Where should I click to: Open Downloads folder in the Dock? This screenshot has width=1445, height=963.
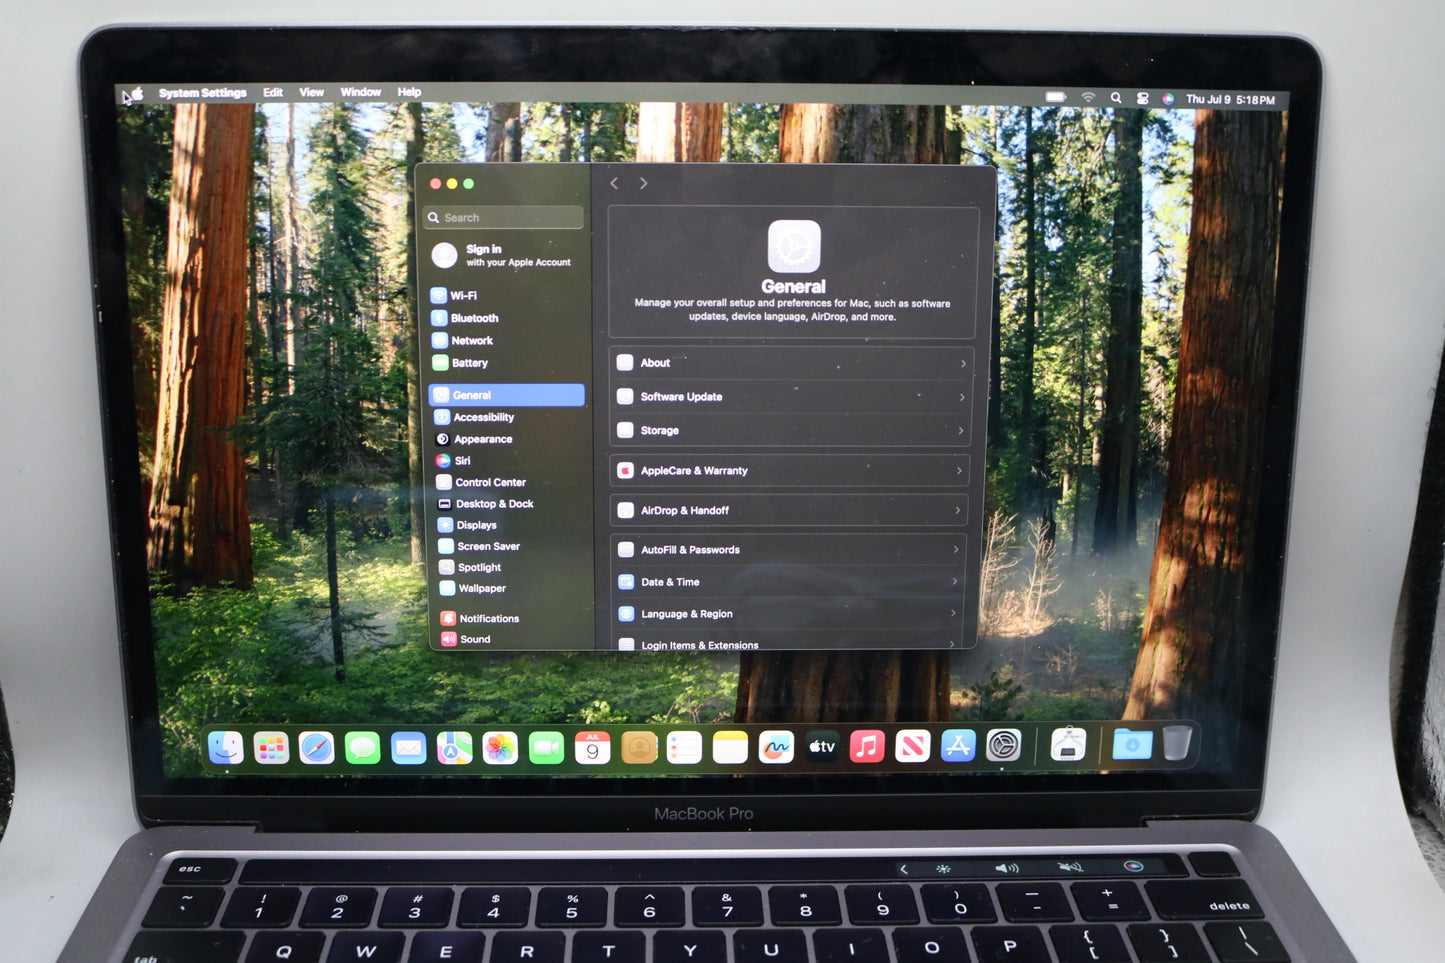click(x=1132, y=744)
